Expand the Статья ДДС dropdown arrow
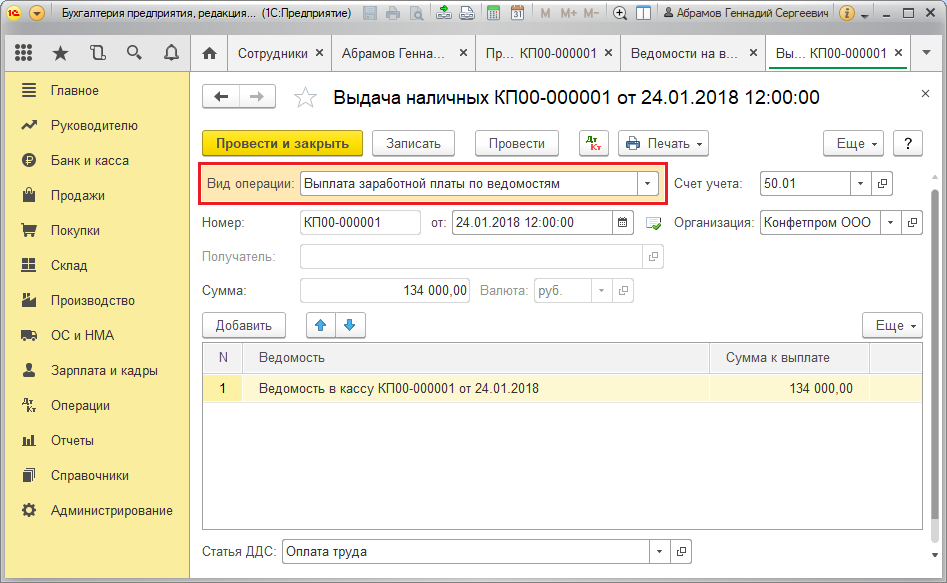 coord(660,552)
